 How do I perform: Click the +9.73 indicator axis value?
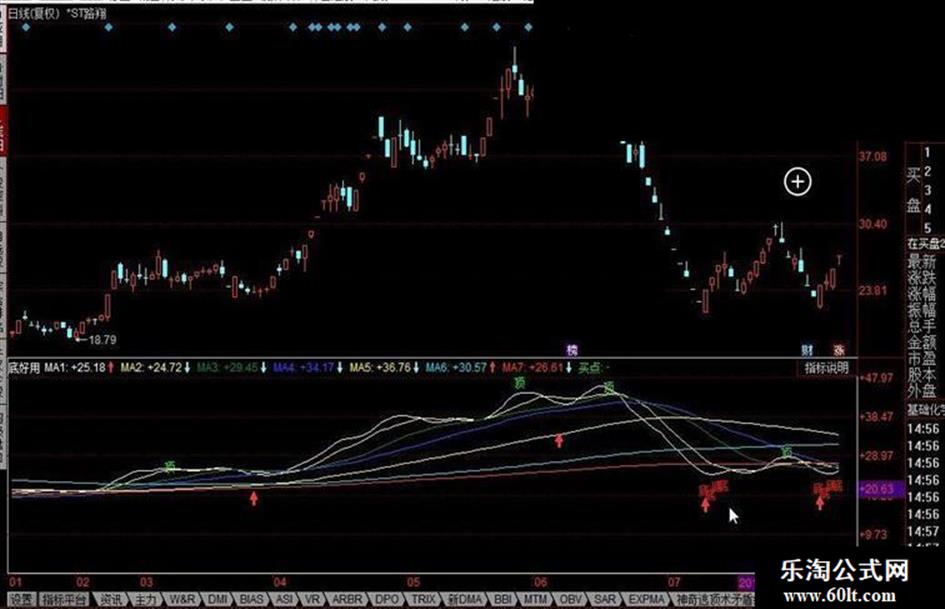(x=873, y=534)
